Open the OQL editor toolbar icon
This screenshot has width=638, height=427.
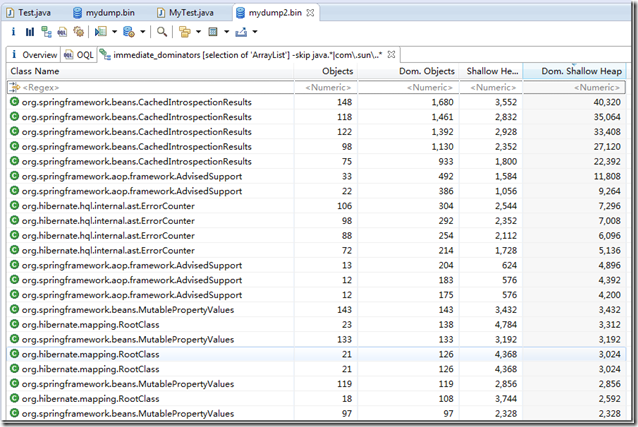(63, 32)
